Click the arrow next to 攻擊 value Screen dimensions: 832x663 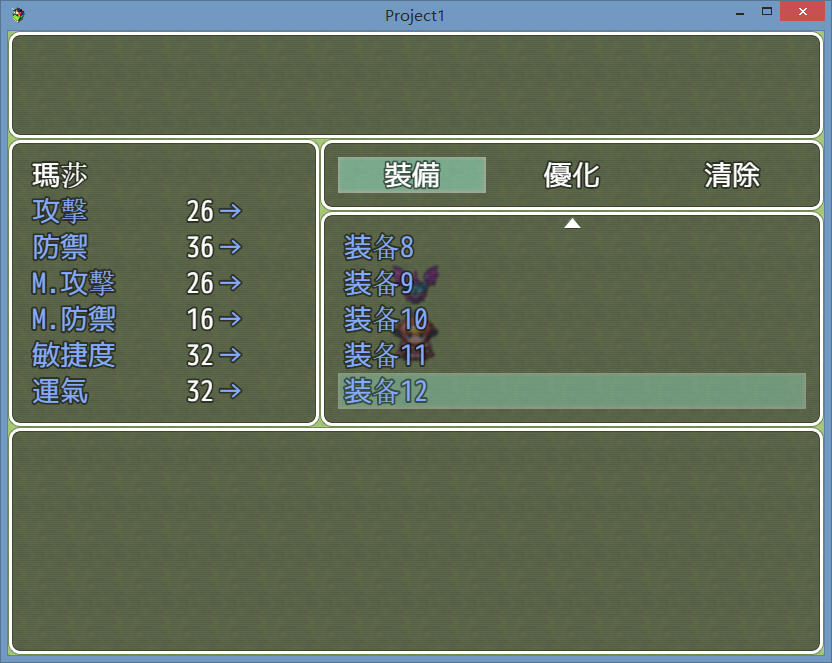point(231,211)
